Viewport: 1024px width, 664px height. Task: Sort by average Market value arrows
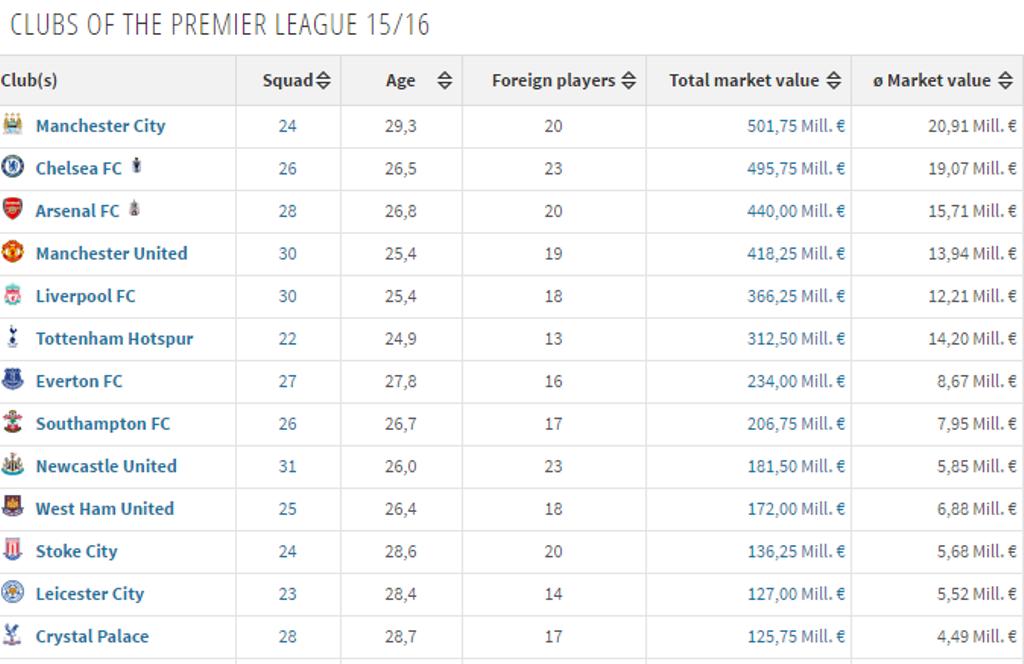[1005, 81]
